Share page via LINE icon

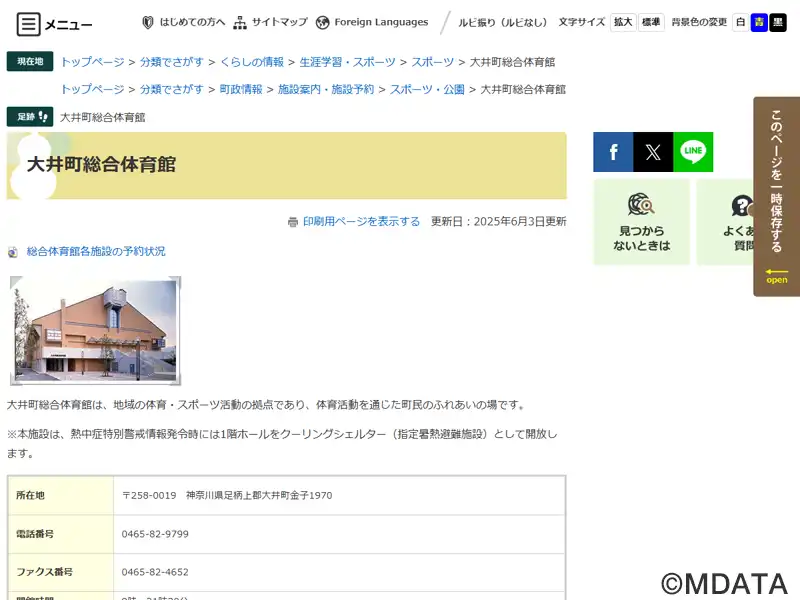pyautogui.click(x=693, y=152)
